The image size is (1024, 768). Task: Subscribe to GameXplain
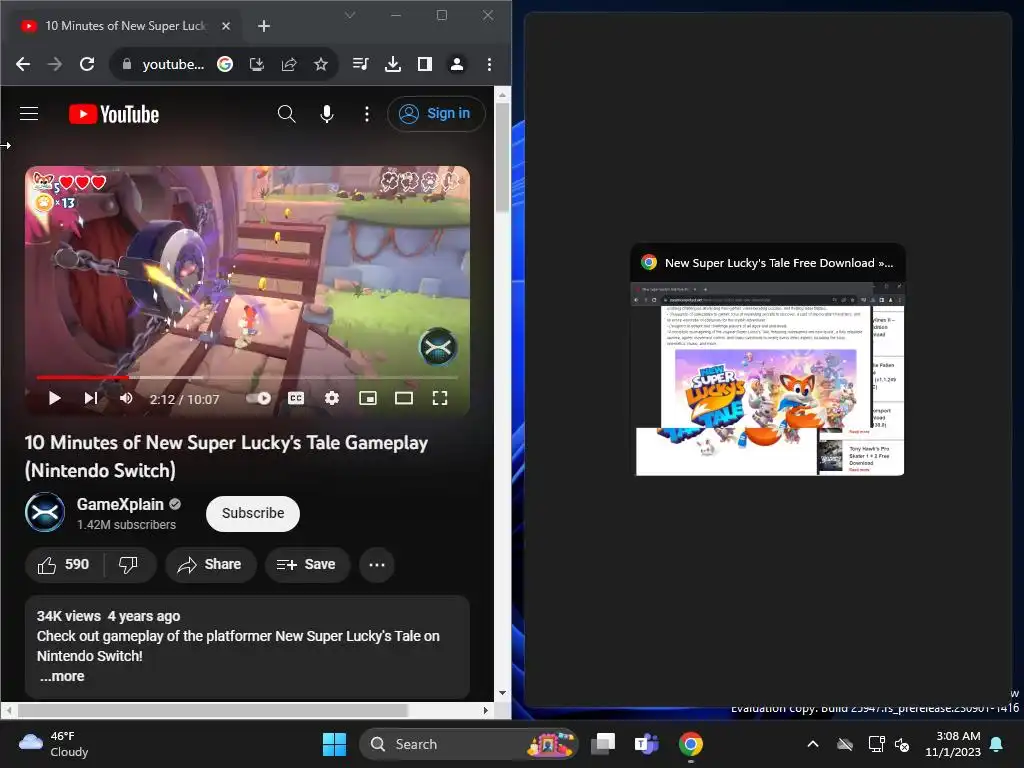click(x=253, y=514)
